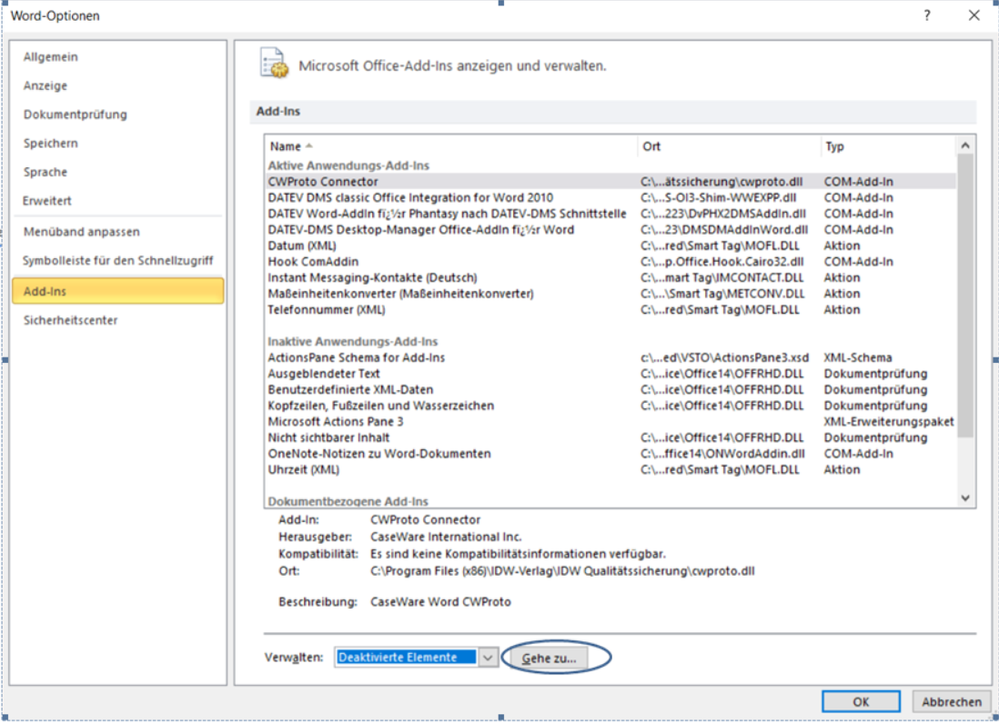
Task: Select Microsoft Actions Pane 3
Action: click(610, 421)
